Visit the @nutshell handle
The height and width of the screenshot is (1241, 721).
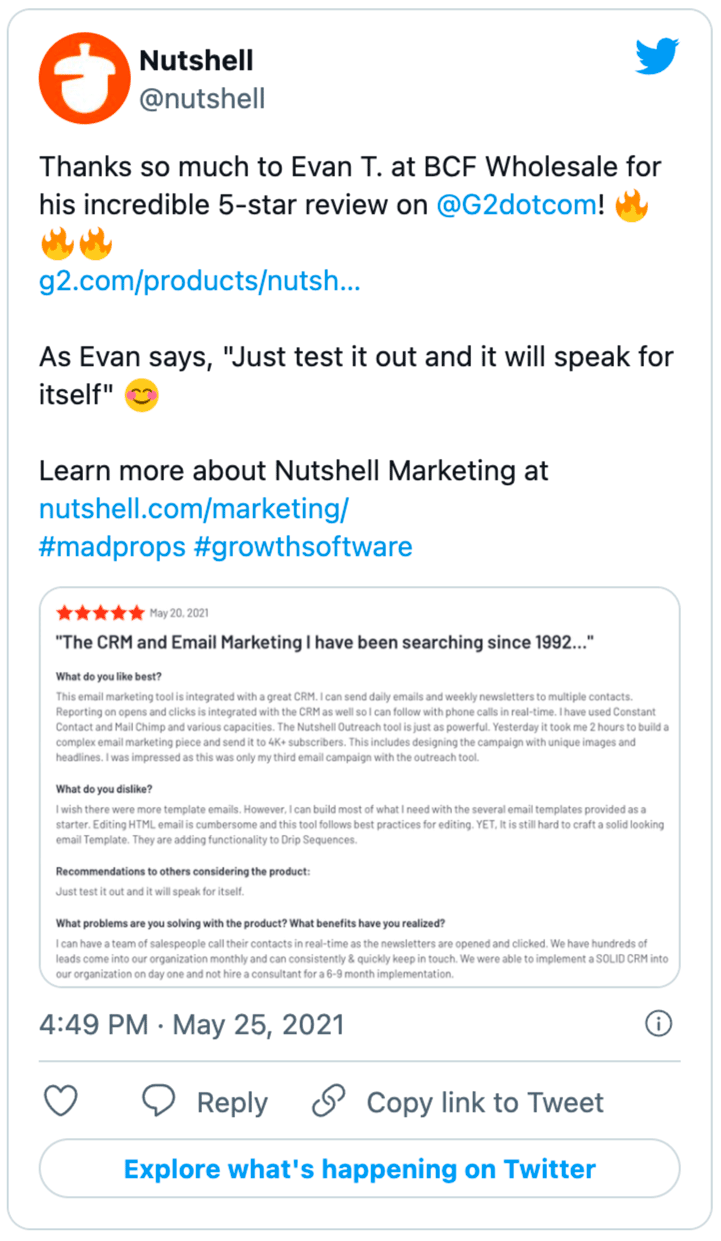click(x=202, y=99)
